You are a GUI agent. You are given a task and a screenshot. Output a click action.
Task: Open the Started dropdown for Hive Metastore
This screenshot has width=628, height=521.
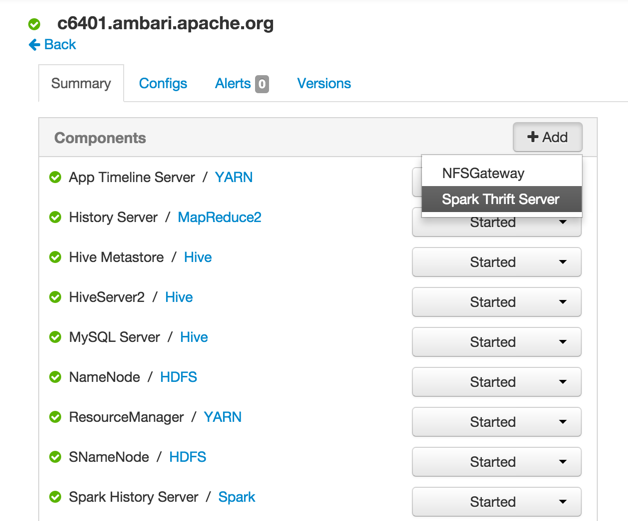(496, 262)
